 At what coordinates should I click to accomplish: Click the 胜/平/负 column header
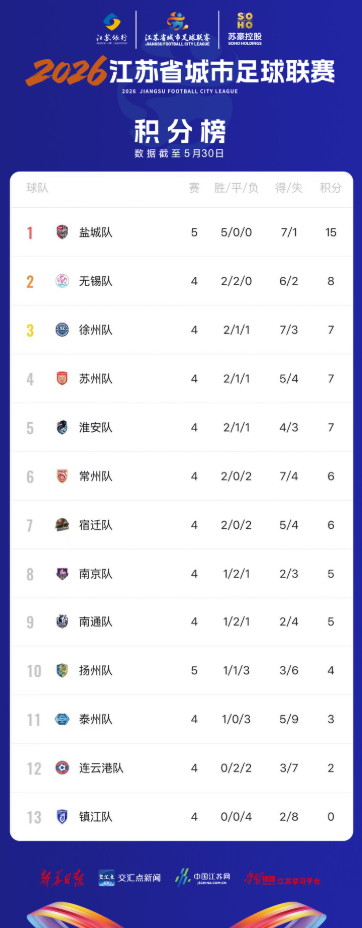[237, 188]
